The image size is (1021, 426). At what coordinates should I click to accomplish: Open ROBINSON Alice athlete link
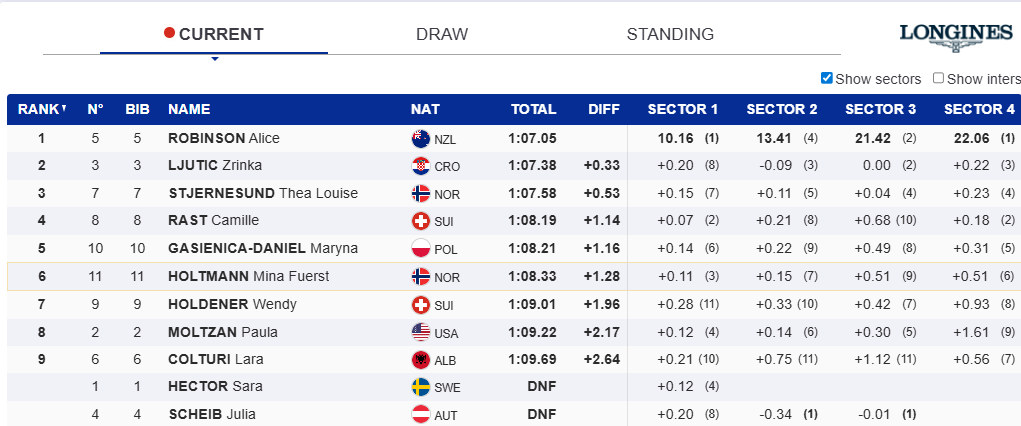pos(224,138)
